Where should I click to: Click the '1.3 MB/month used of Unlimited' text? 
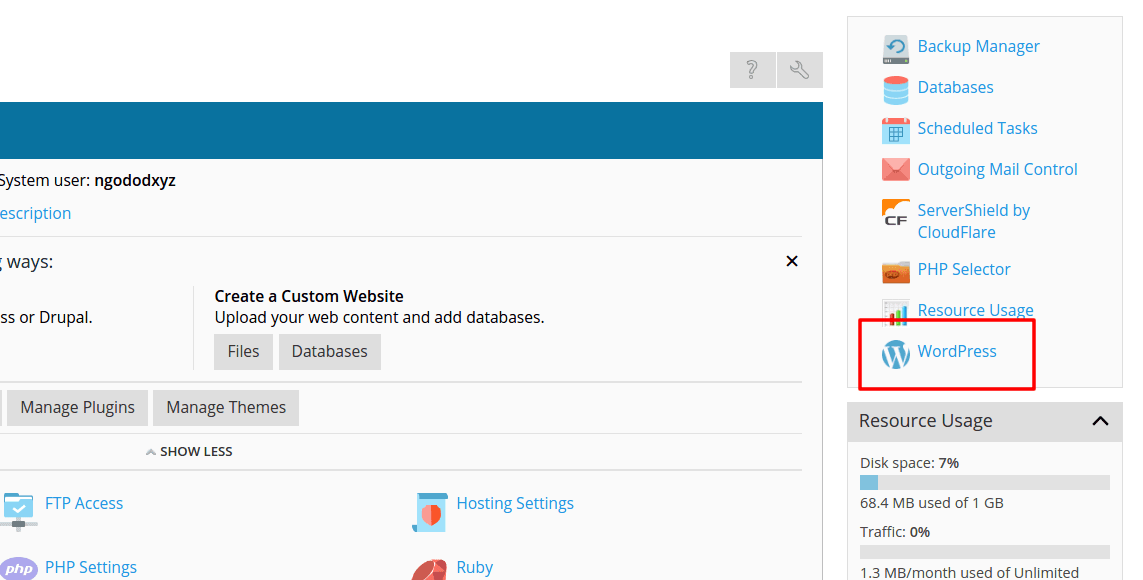[970, 573]
